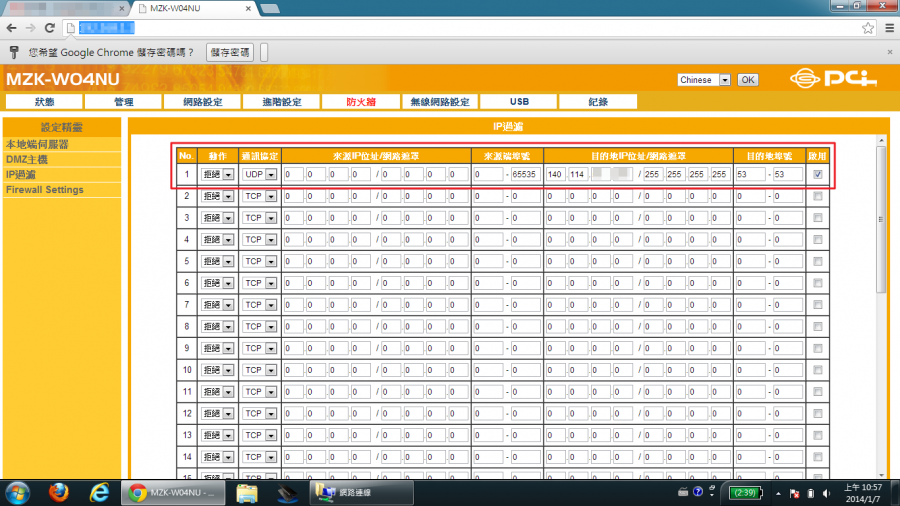Tick the enable checkbox for rule 5
Viewport: 900px width, 506px height.
(819, 261)
